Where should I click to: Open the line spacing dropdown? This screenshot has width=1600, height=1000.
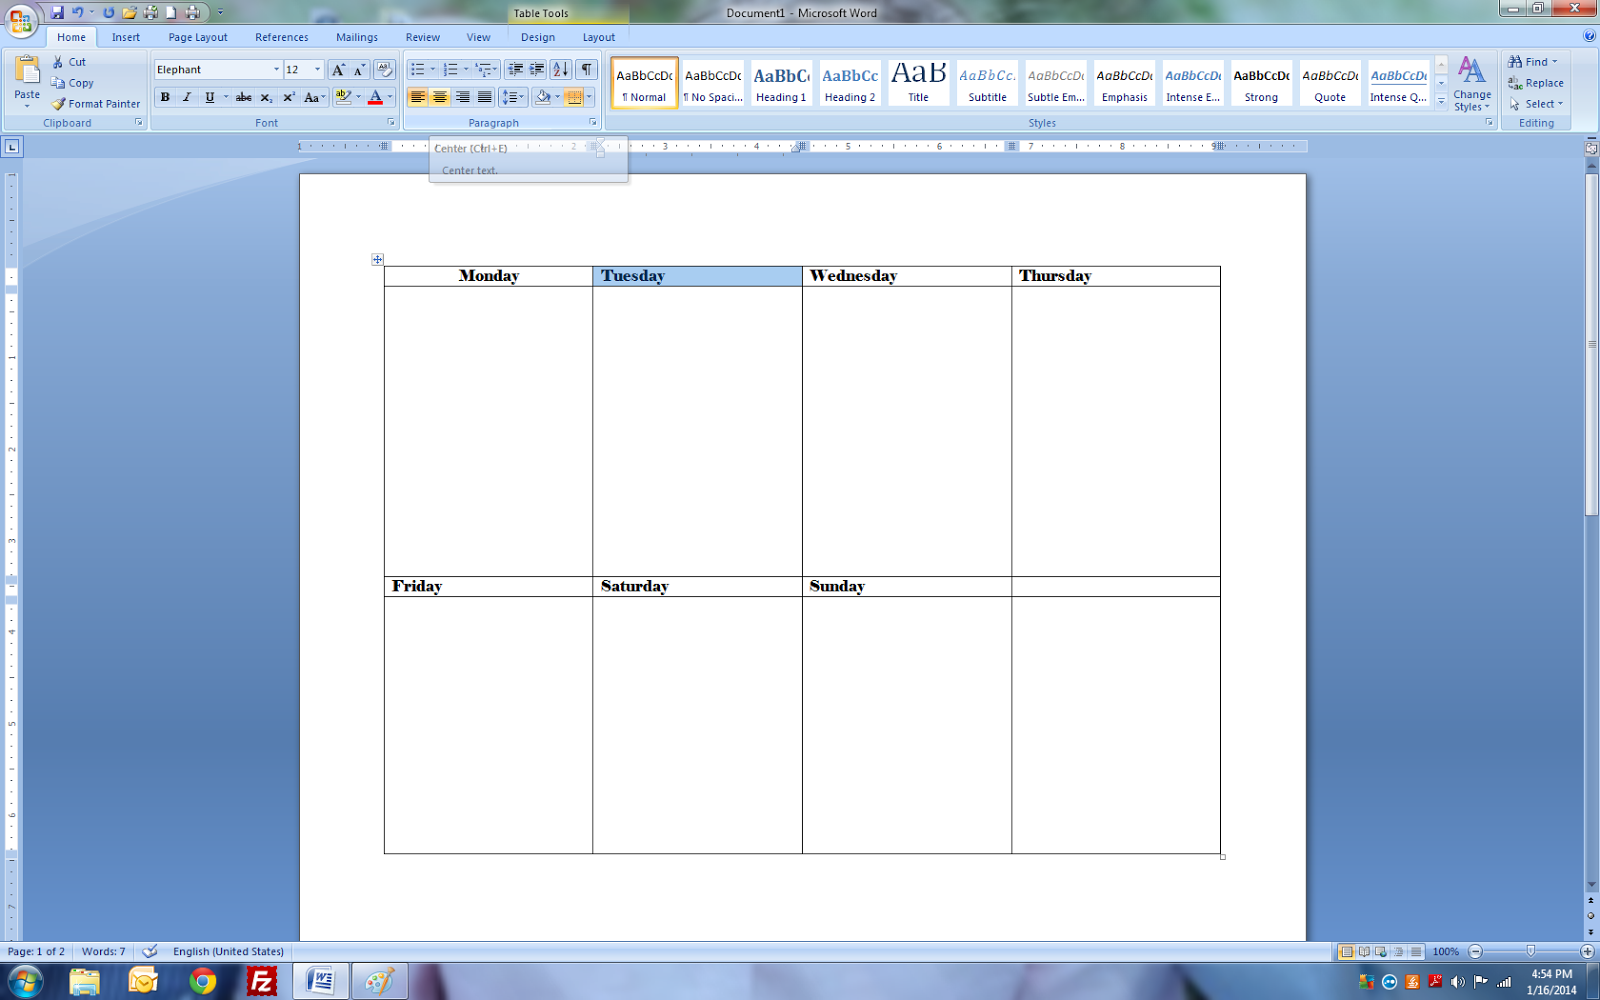[513, 97]
